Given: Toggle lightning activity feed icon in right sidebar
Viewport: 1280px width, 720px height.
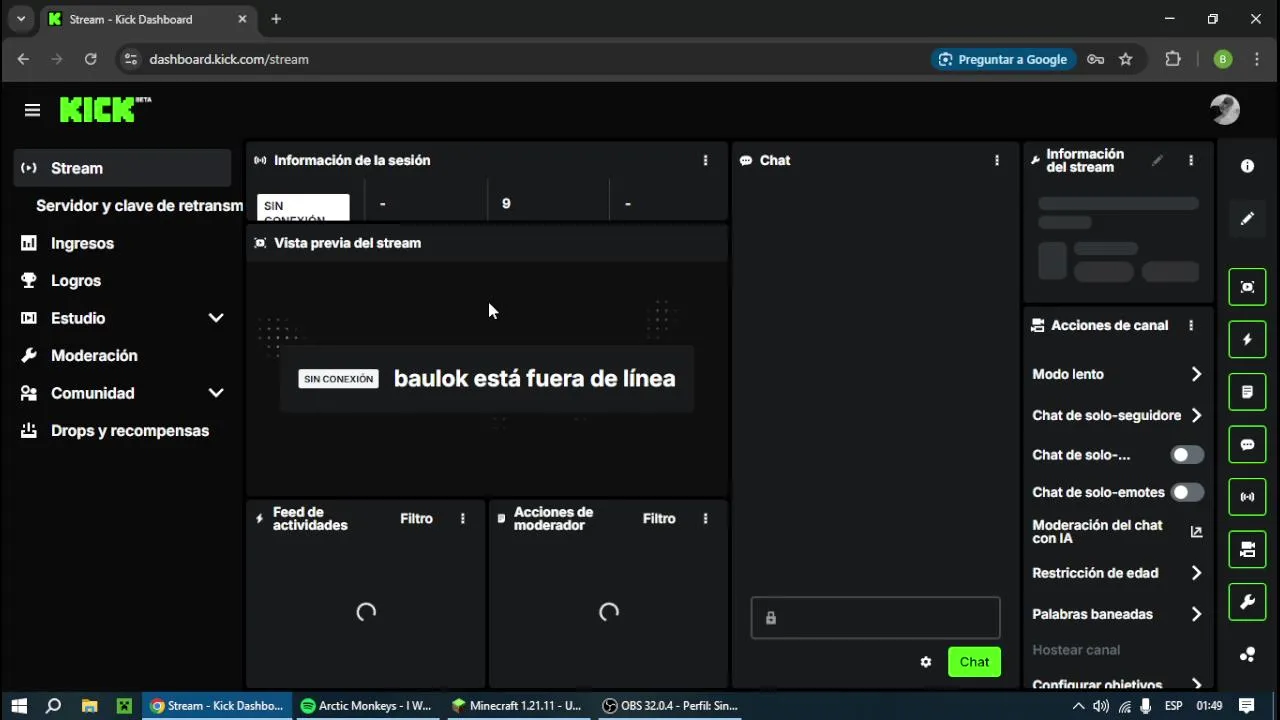Looking at the screenshot, I should tap(1247, 340).
